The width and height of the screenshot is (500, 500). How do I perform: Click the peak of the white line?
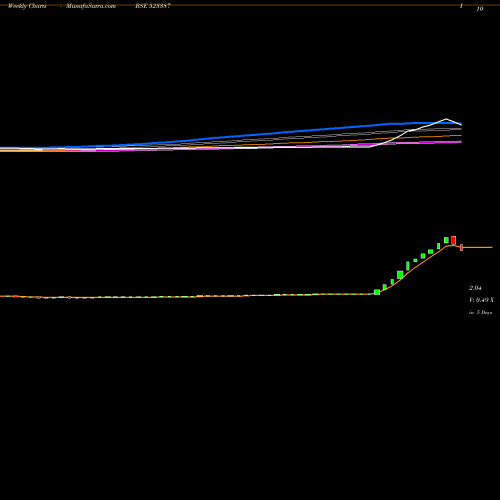(x=446, y=119)
